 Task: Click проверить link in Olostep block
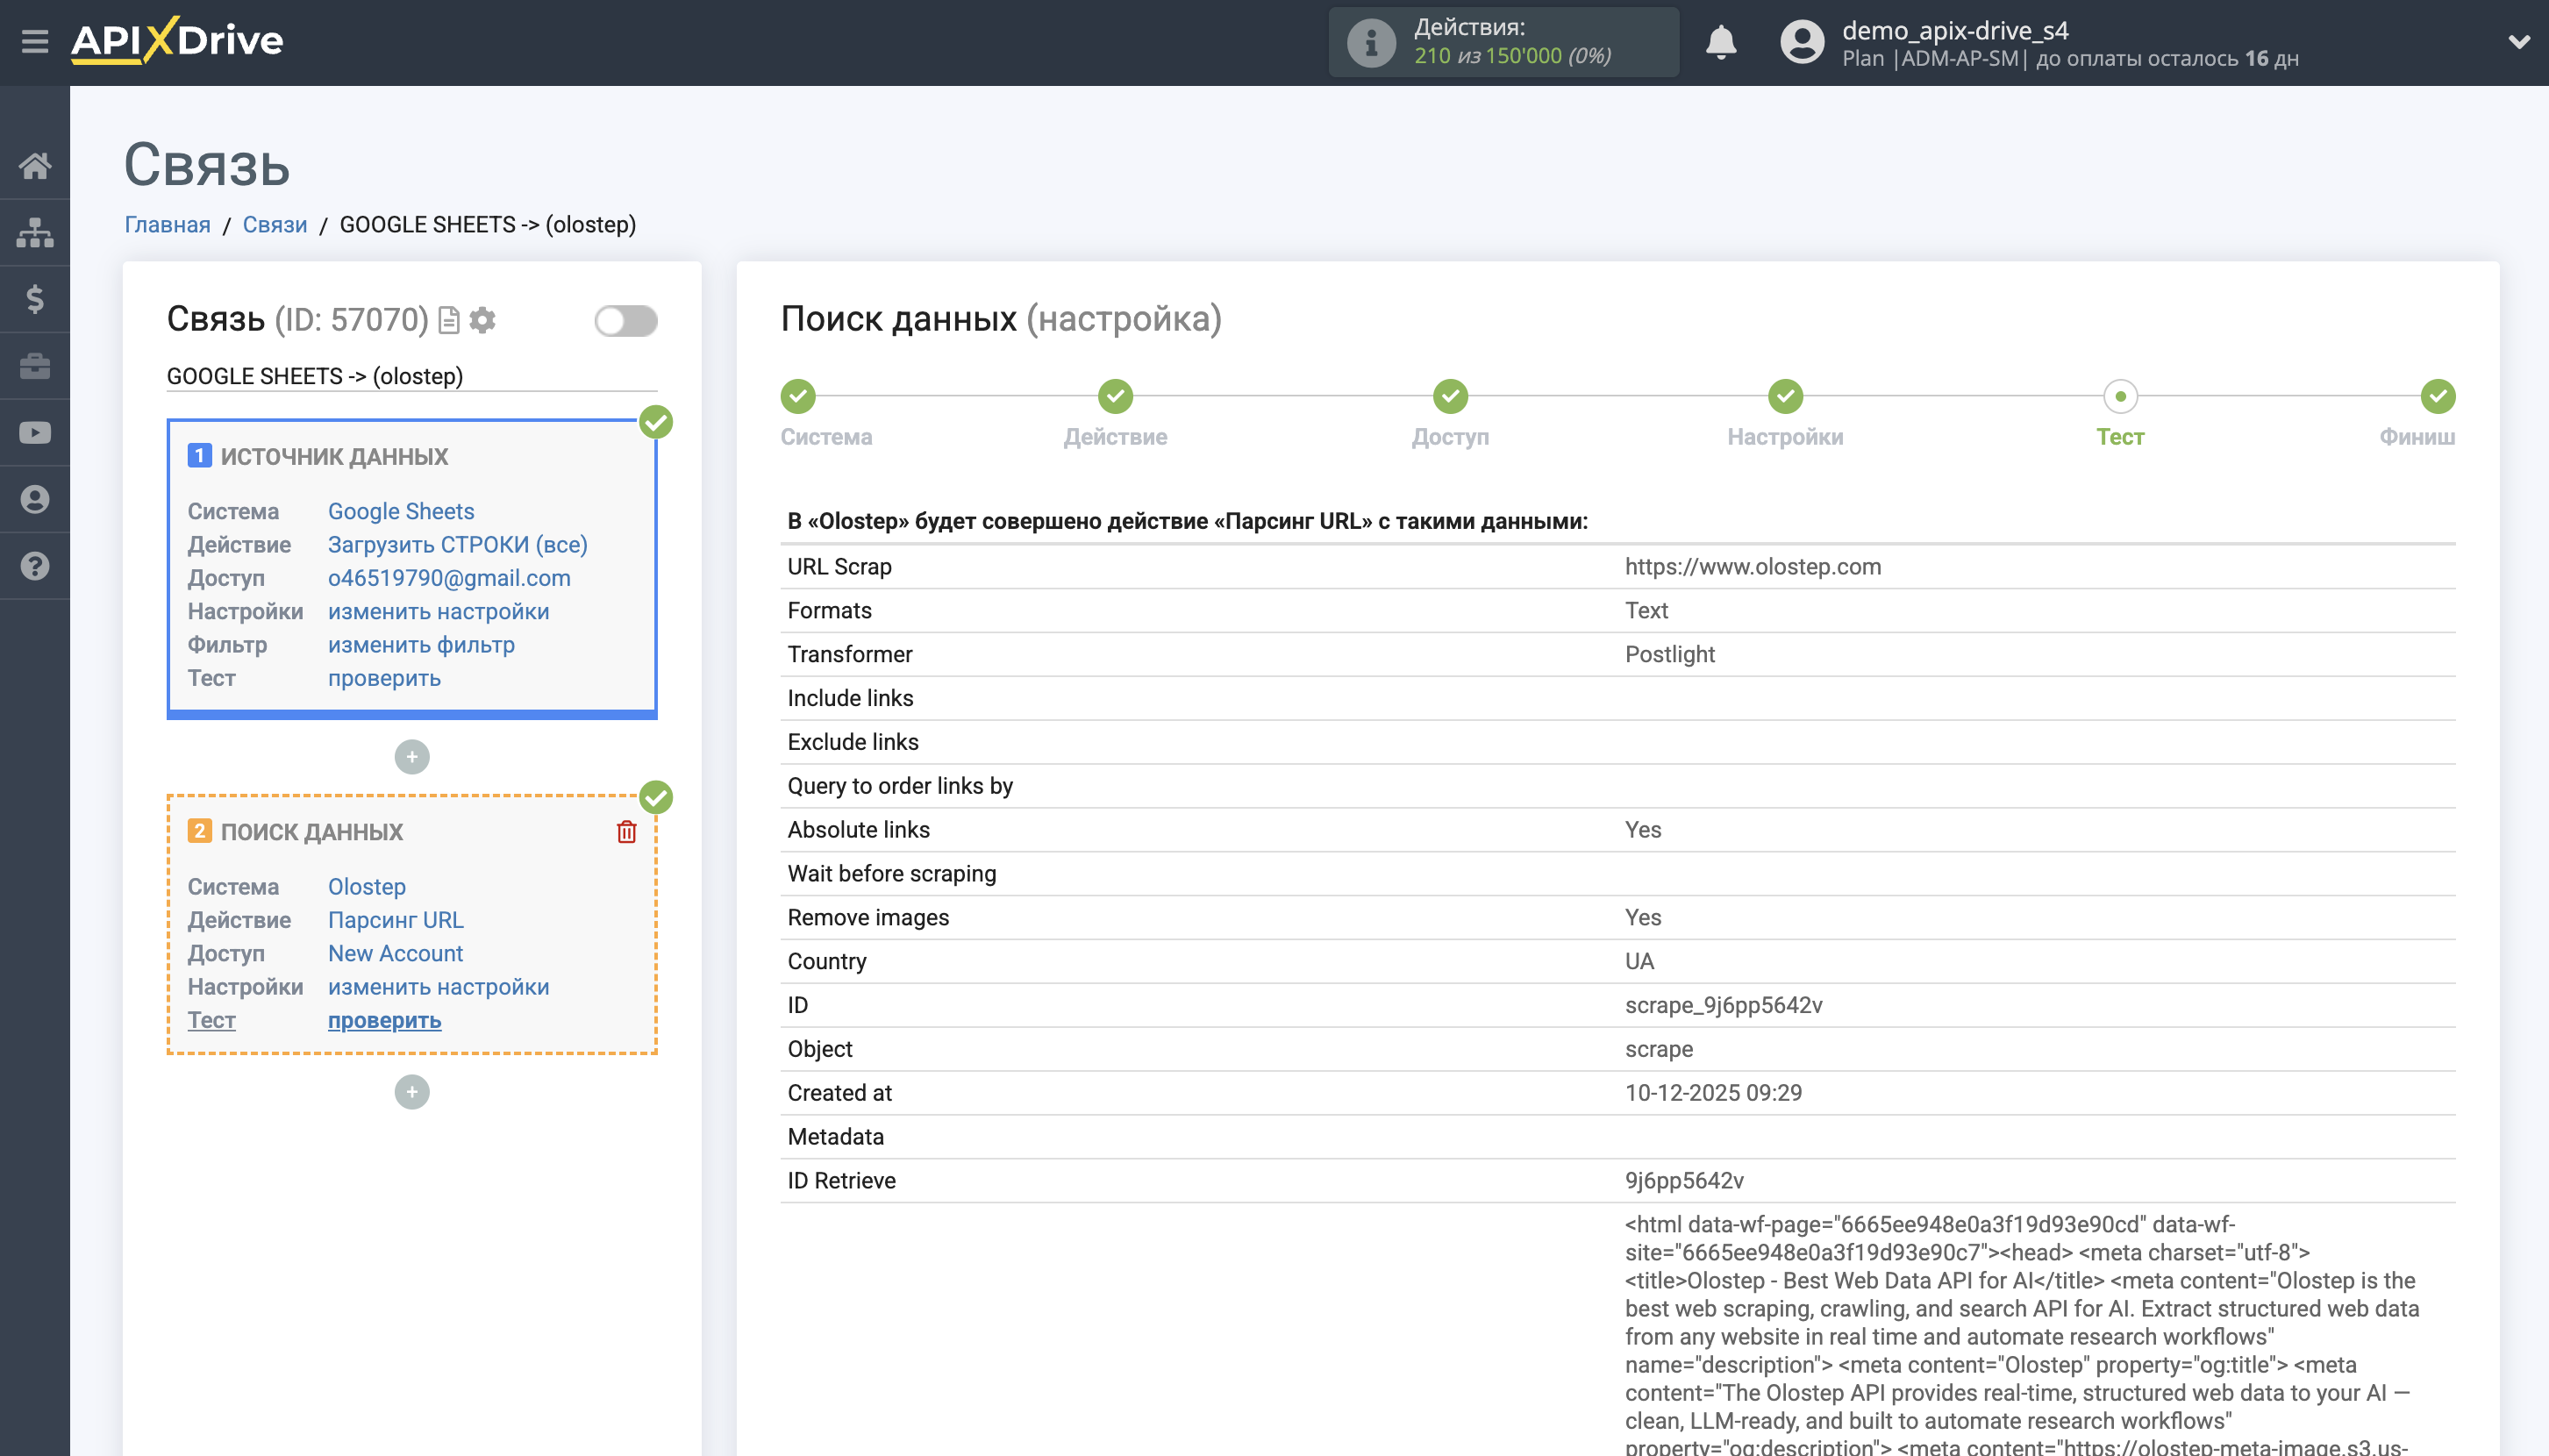click(x=384, y=1020)
